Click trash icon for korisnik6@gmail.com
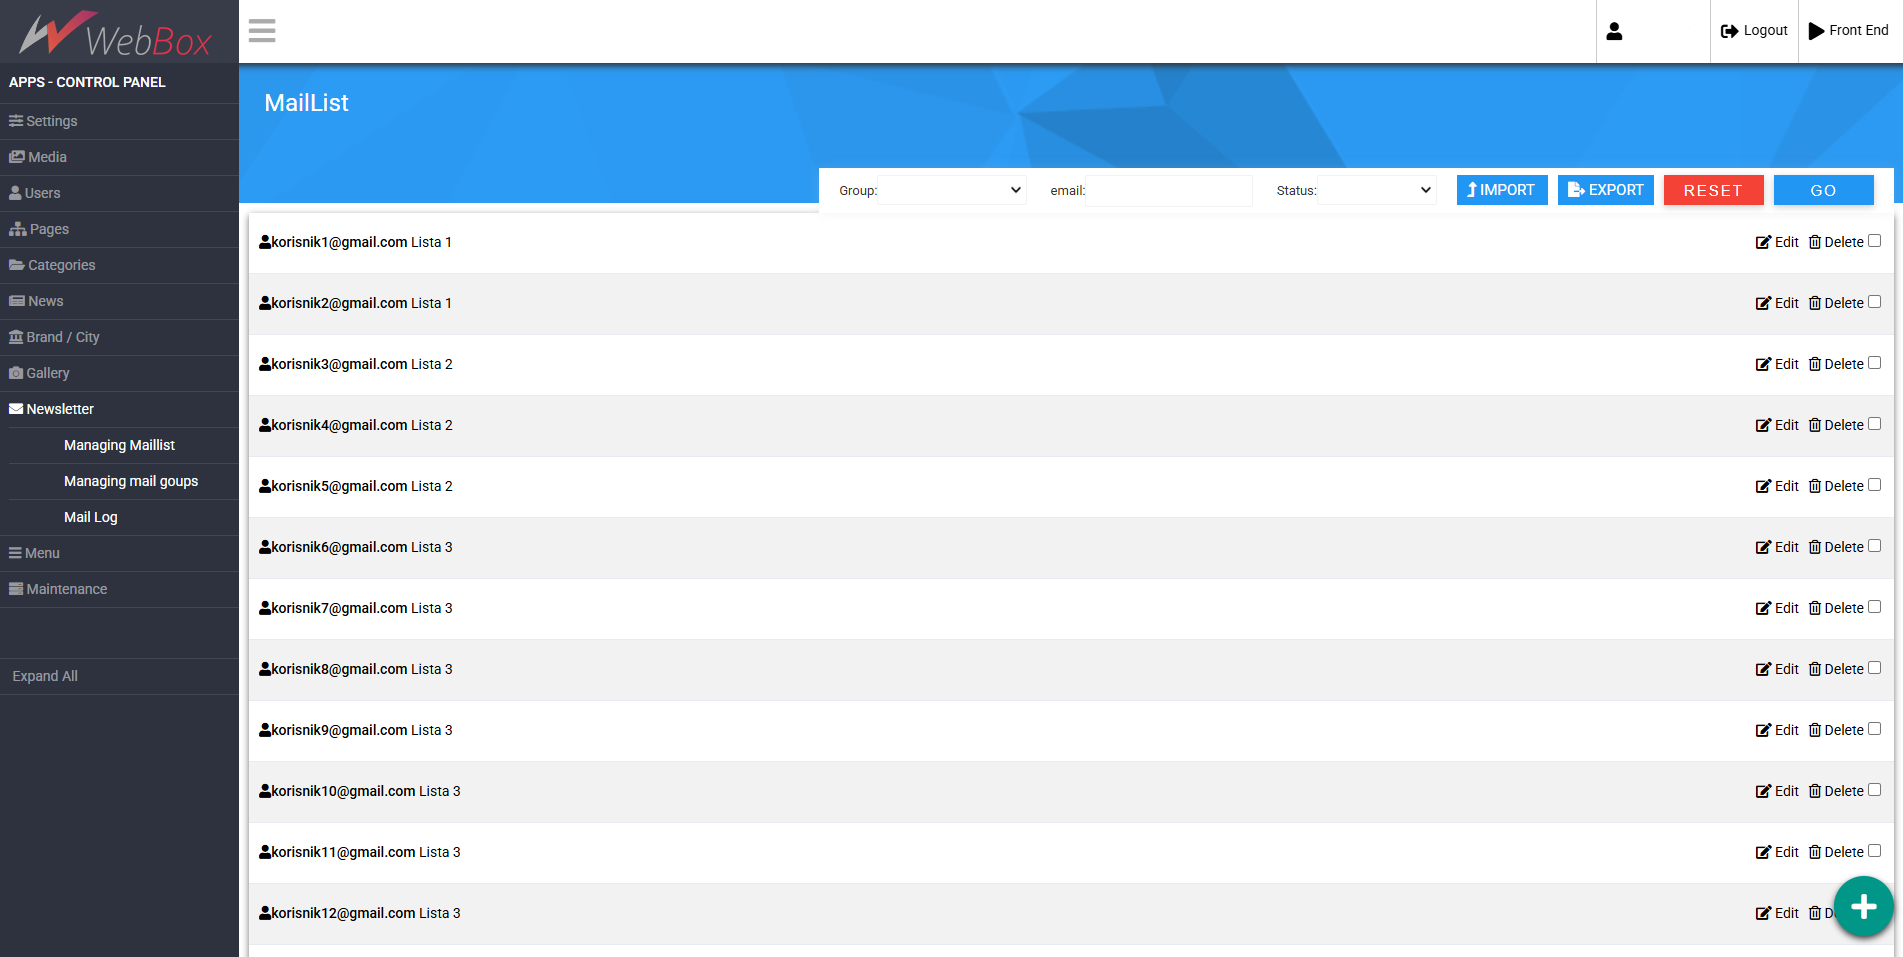The height and width of the screenshot is (957, 1903). point(1815,548)
